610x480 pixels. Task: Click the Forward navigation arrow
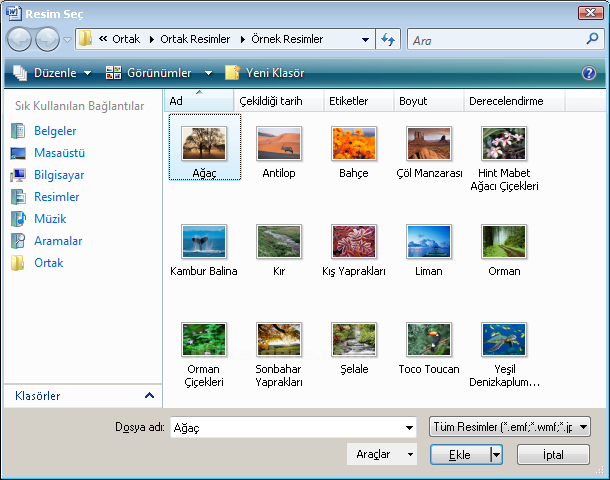[47, 39]
